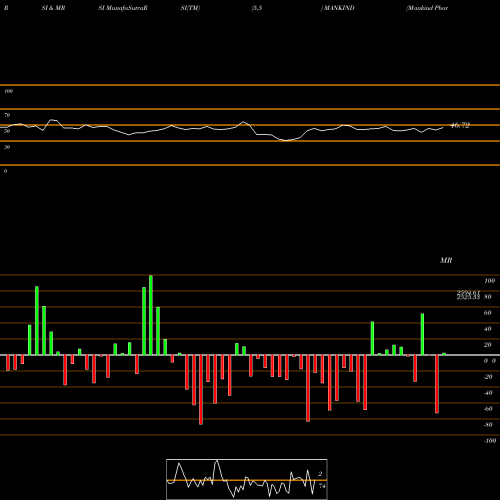
Task: Click the 100 label on MR axis
Action: (489, 281)
